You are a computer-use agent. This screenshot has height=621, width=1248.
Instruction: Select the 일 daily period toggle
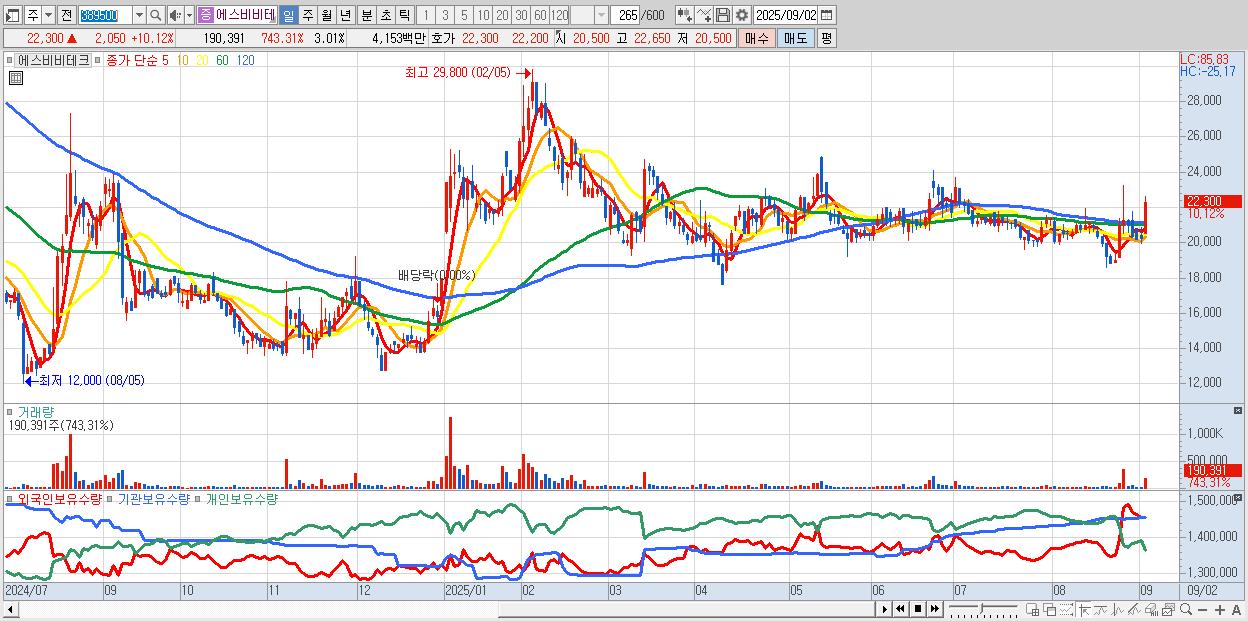[x=288, y=15]
